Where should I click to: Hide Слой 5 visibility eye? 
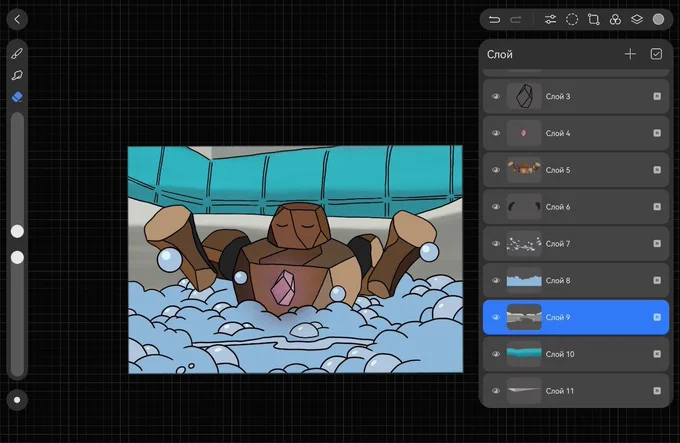click(496, 170)
